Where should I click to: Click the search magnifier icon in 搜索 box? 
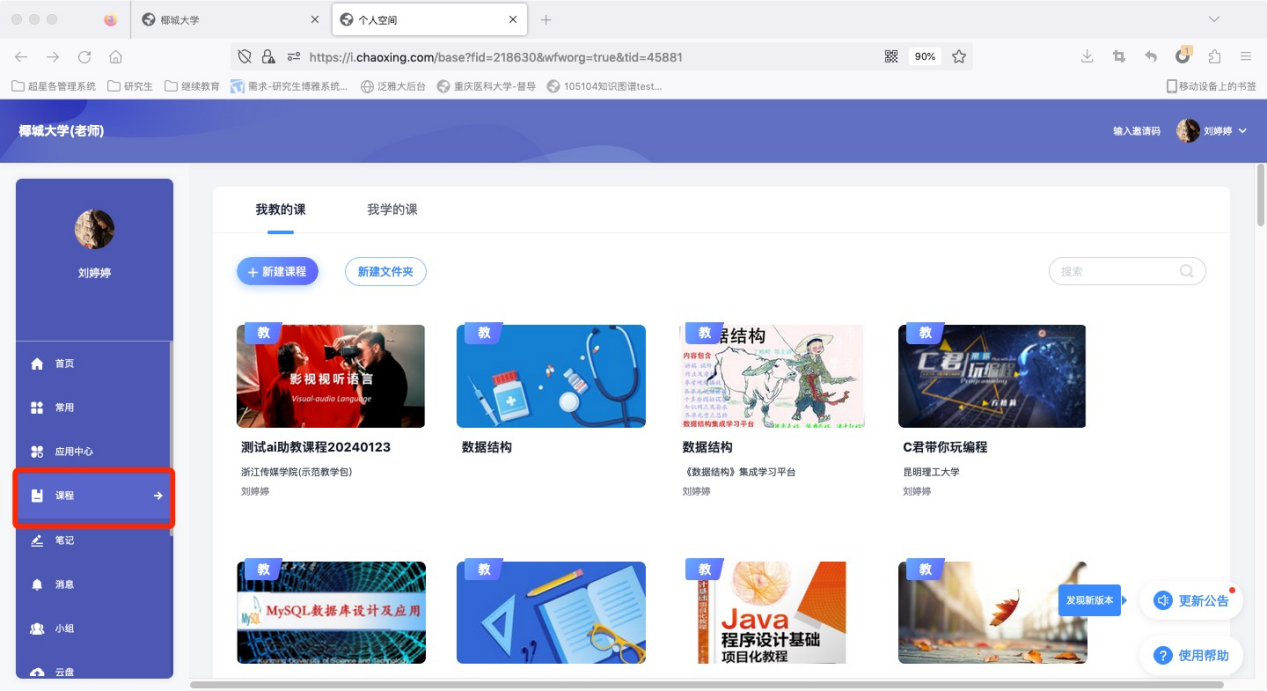[1186, 271]
